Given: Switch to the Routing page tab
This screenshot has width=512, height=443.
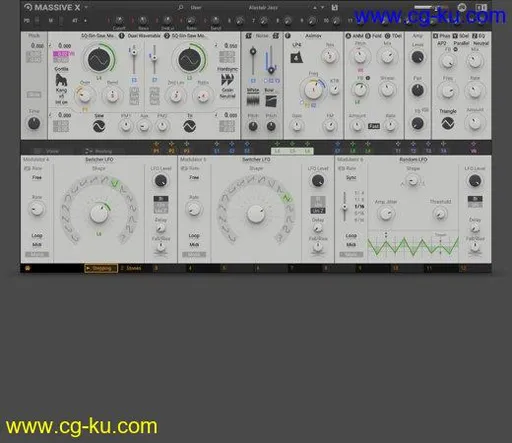Looking at the screenshot, I should 99,151.
